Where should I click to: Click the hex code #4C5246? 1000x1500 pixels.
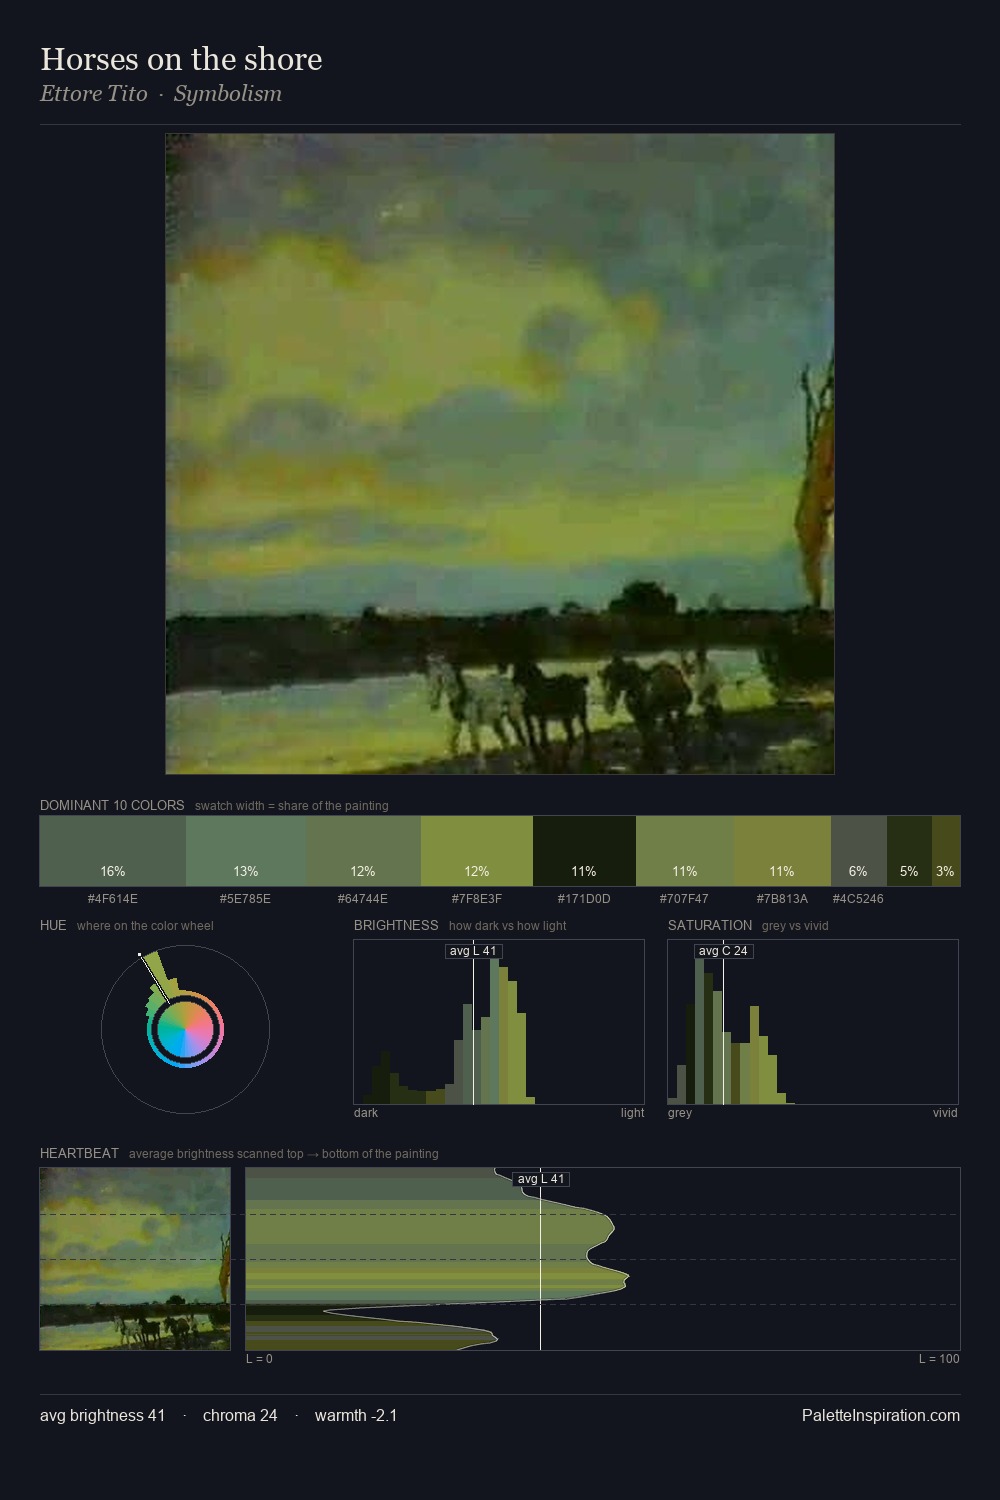tap(858, 898)
